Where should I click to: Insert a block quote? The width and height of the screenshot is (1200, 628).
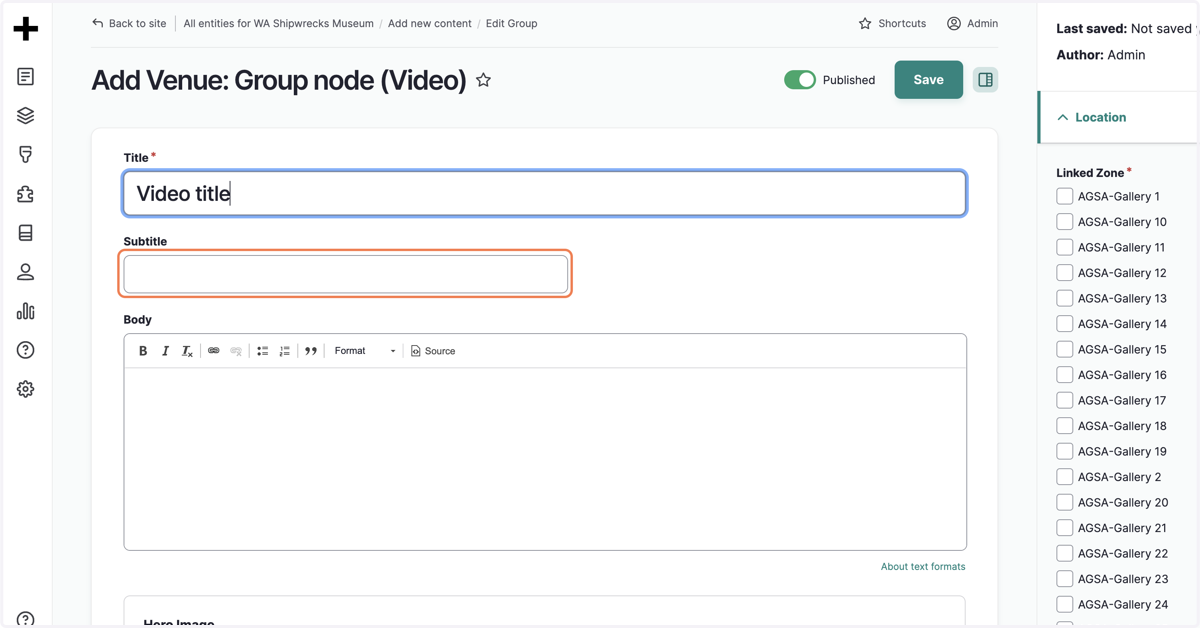(x=311, y=351)
